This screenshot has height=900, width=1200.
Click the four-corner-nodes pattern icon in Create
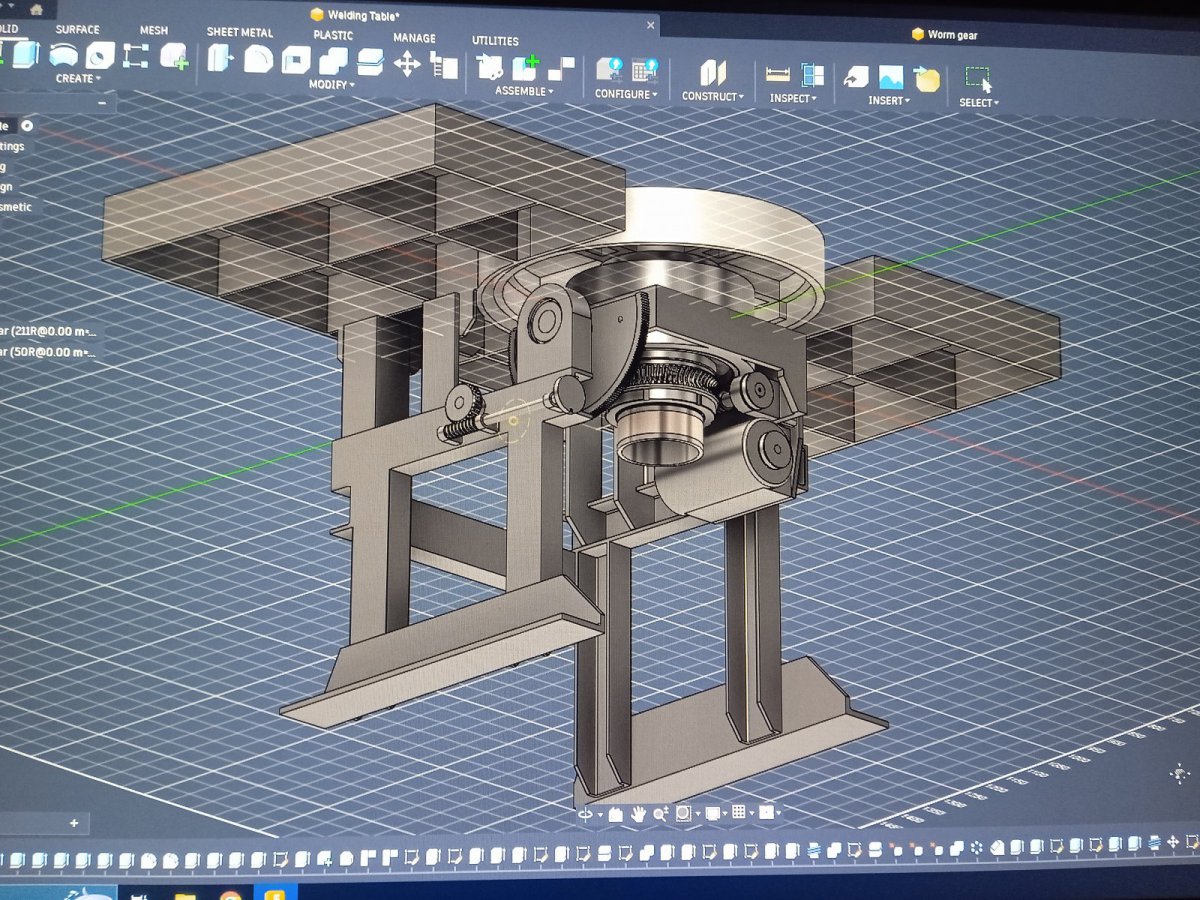click(x=135, y=56)
